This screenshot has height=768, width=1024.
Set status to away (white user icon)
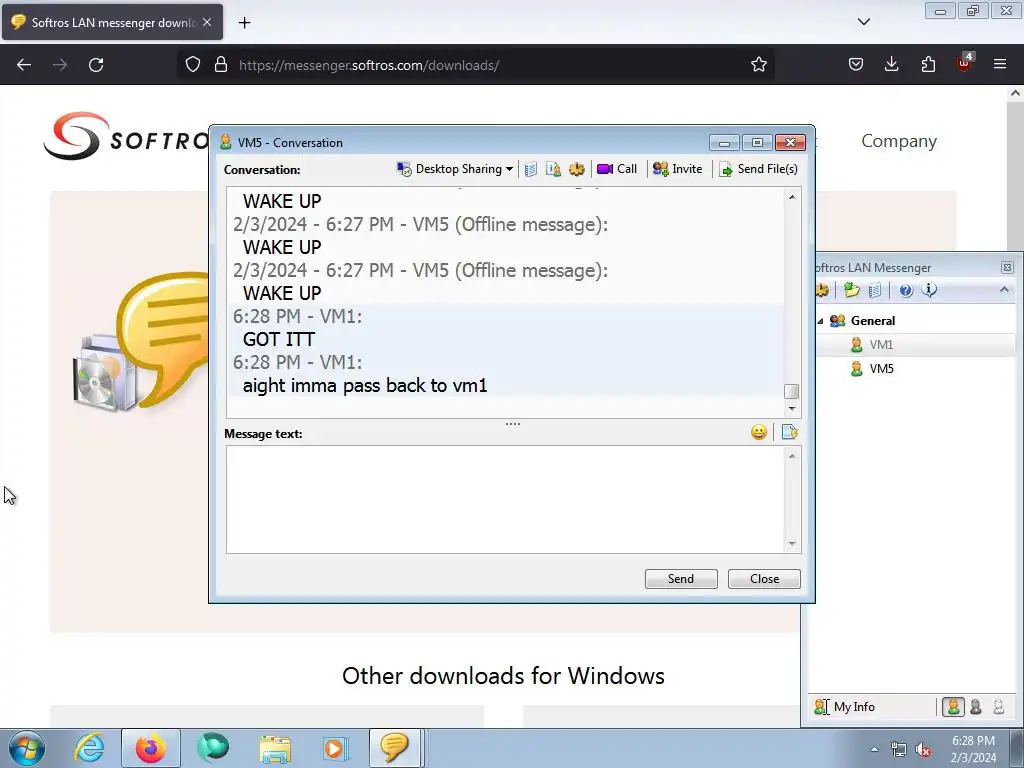[999, 707]
